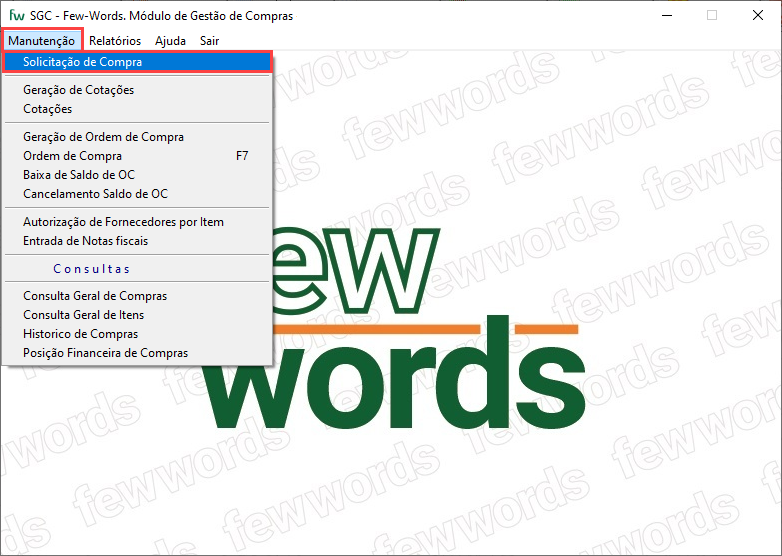Choose Geração de Cotações
This screenshot has height=556, width=782.
[x=137, y=90]
